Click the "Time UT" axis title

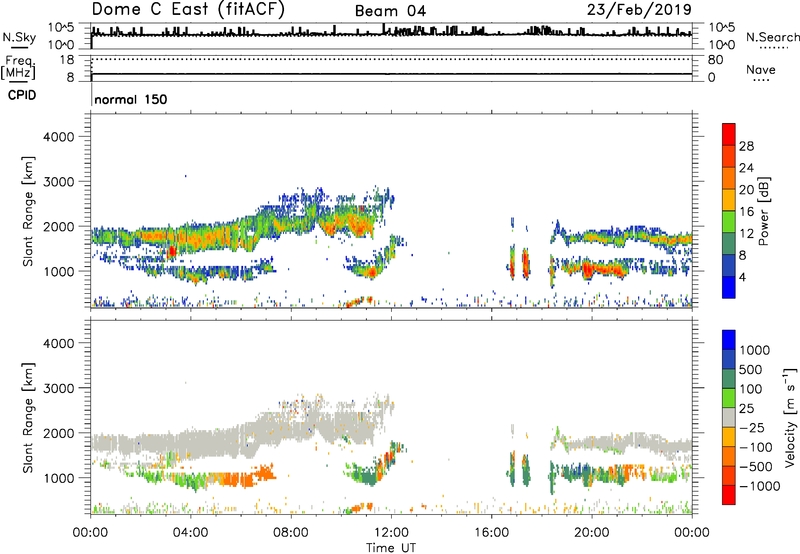391,548
